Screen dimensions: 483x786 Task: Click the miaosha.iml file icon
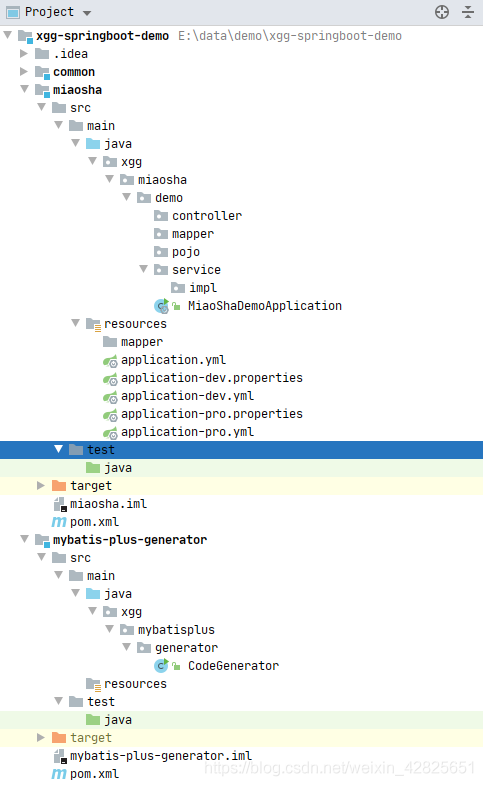tap(60, 504)
